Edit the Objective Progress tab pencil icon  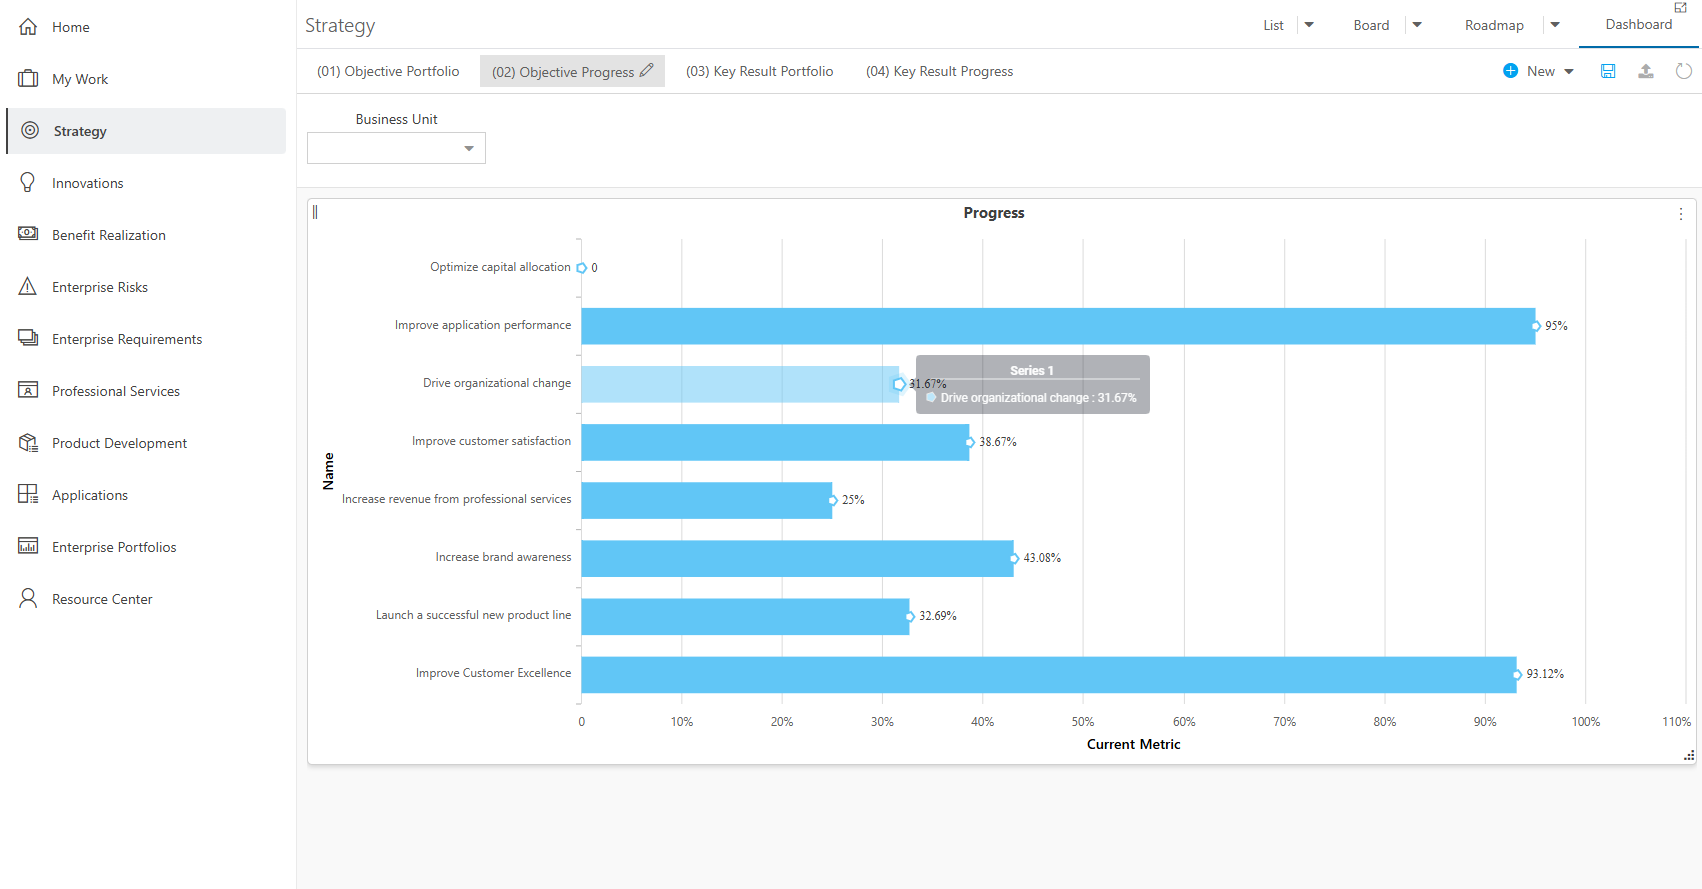647,70
